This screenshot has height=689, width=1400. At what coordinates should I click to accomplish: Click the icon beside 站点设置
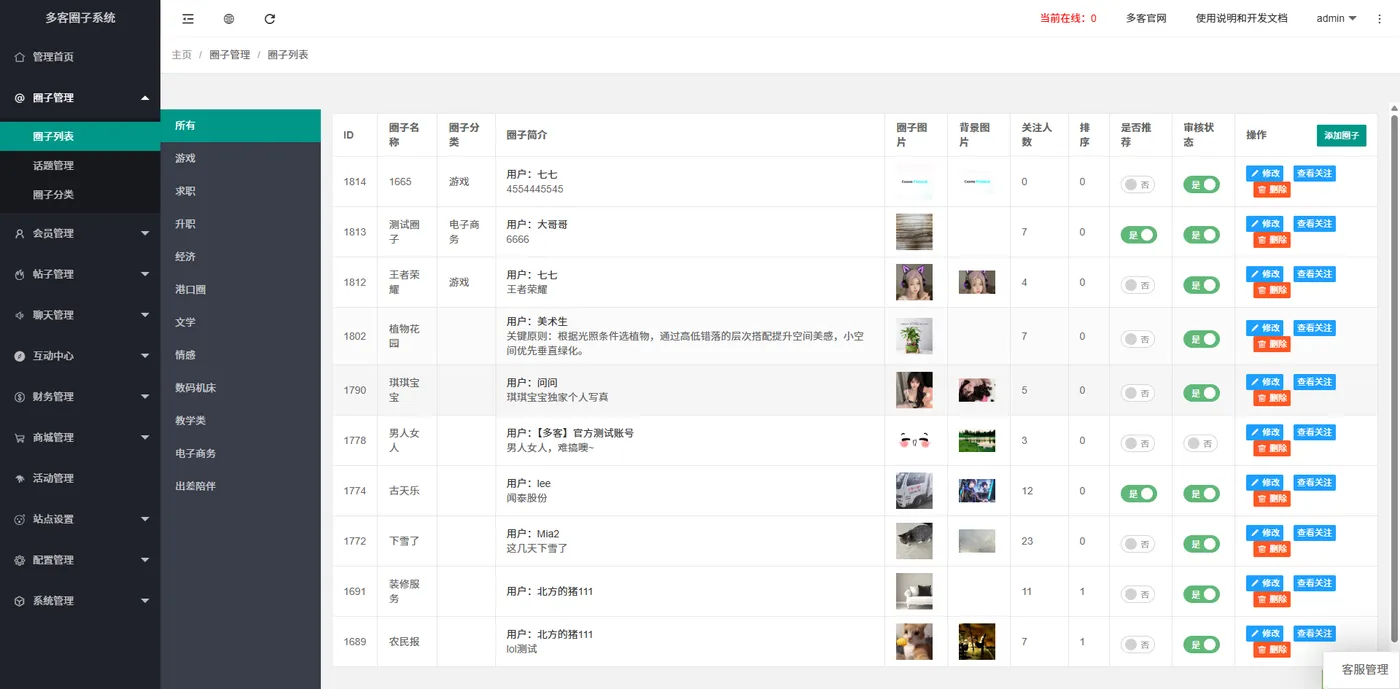pyautogui.click(x=20, y=520)
